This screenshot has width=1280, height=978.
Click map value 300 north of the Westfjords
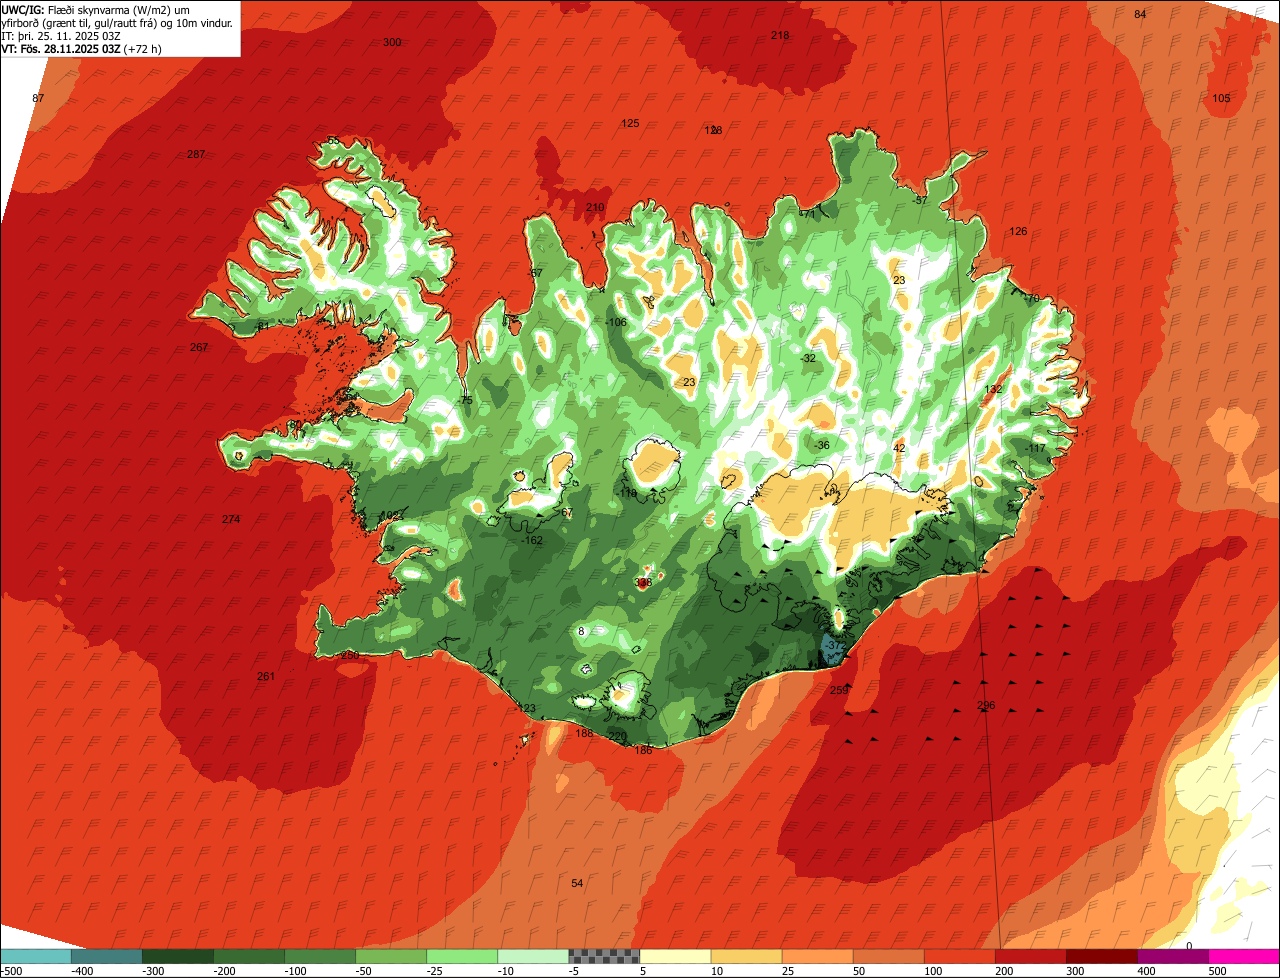tap(392, 42)
